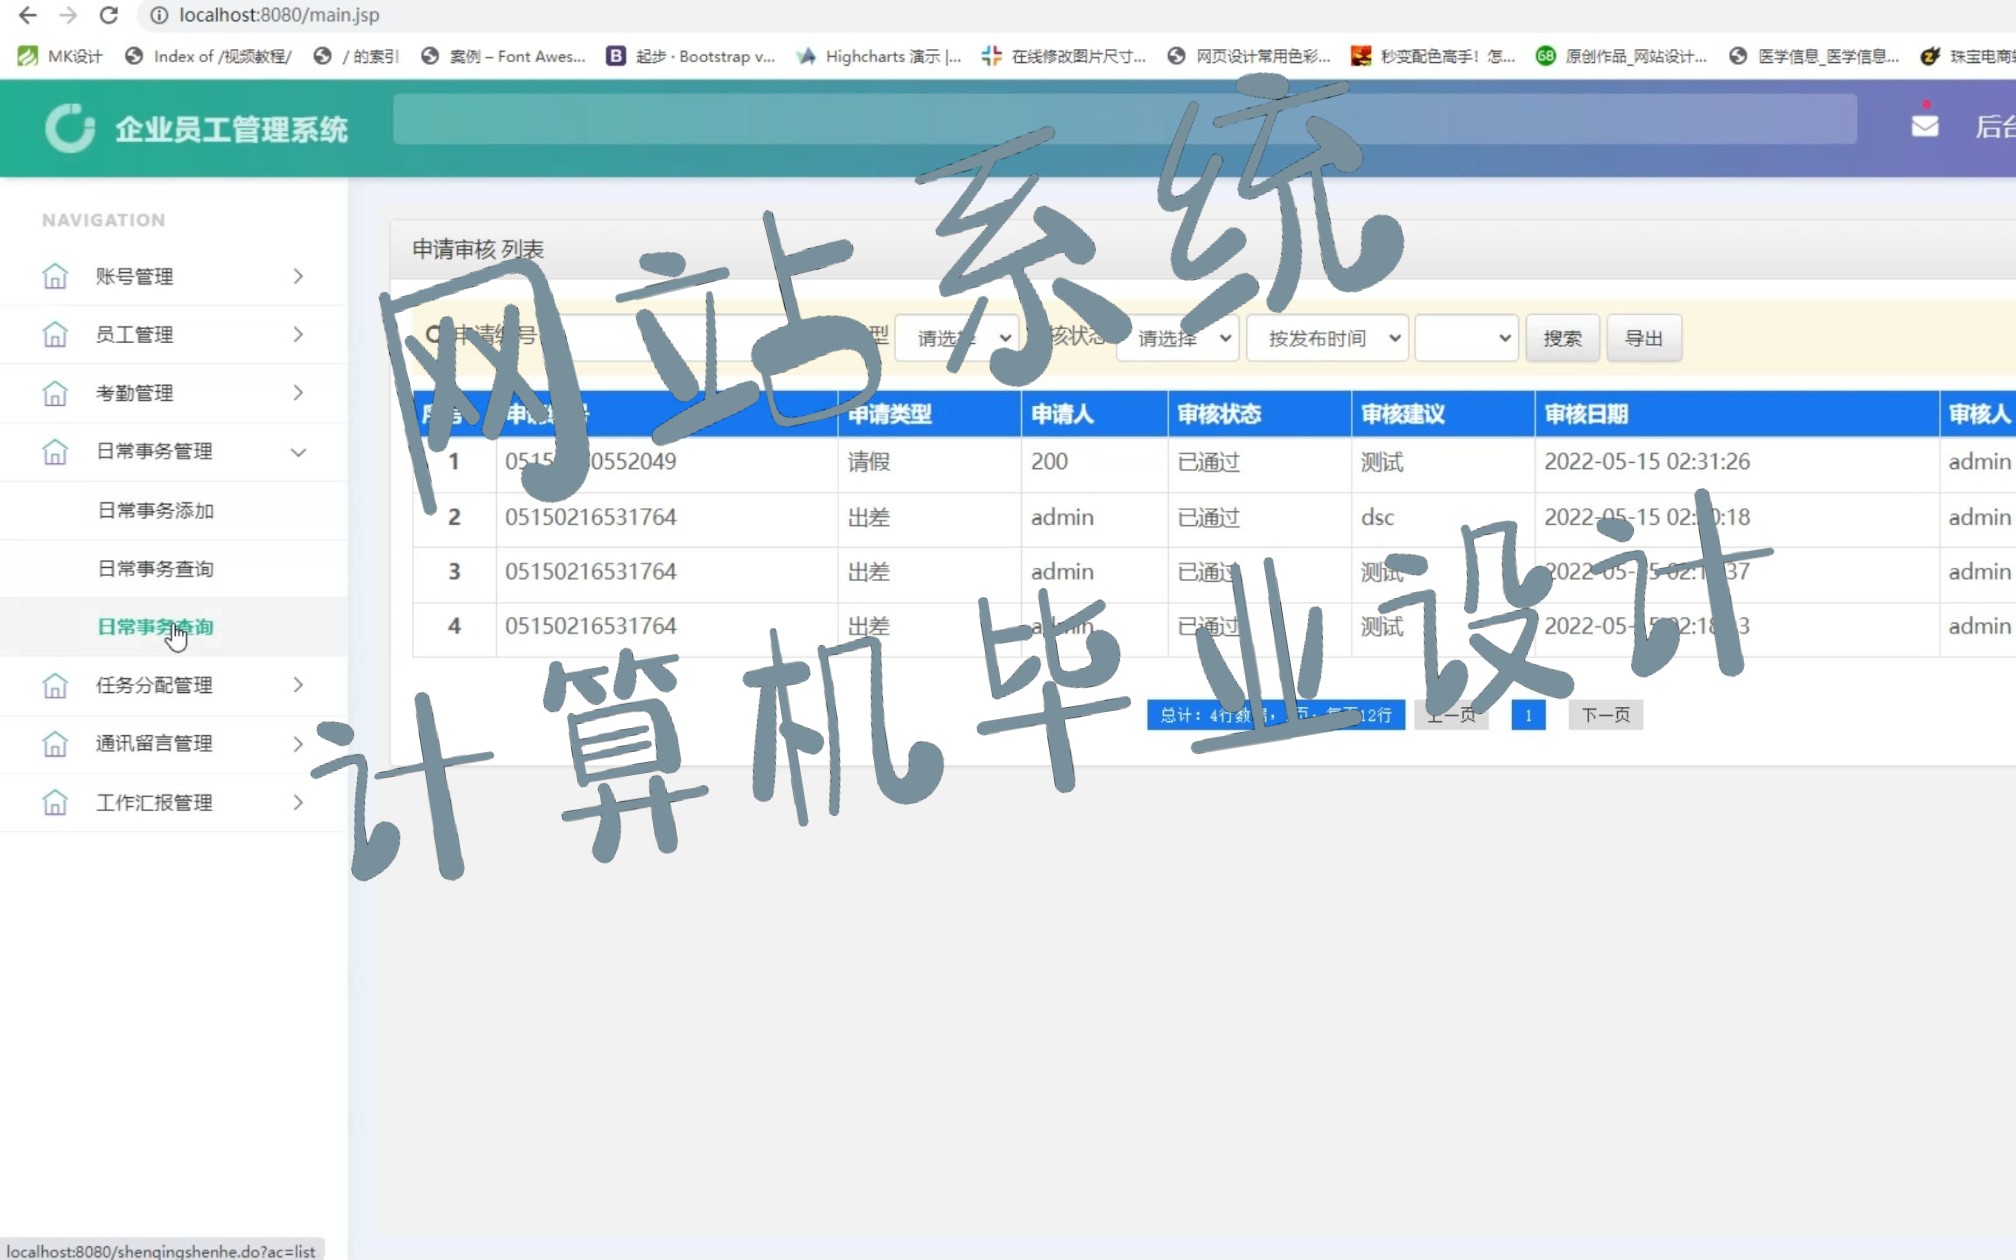
Task: Click the mail envelope icon in header
Action: click(x=1924, y=126)
